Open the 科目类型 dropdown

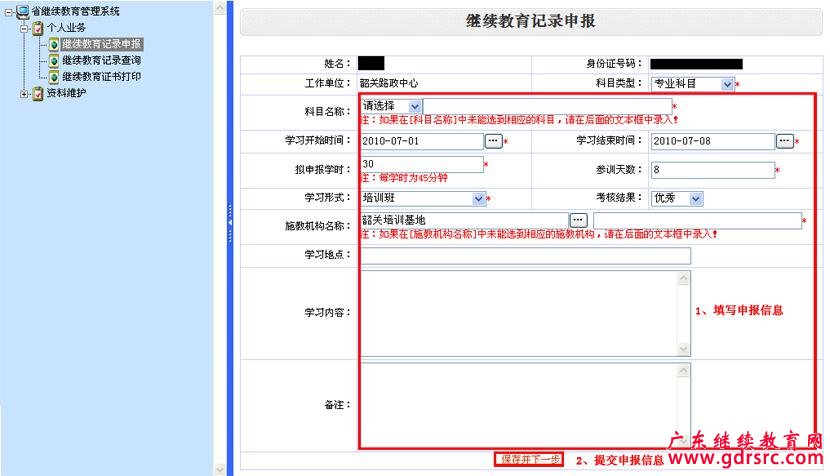click(728, 84)
